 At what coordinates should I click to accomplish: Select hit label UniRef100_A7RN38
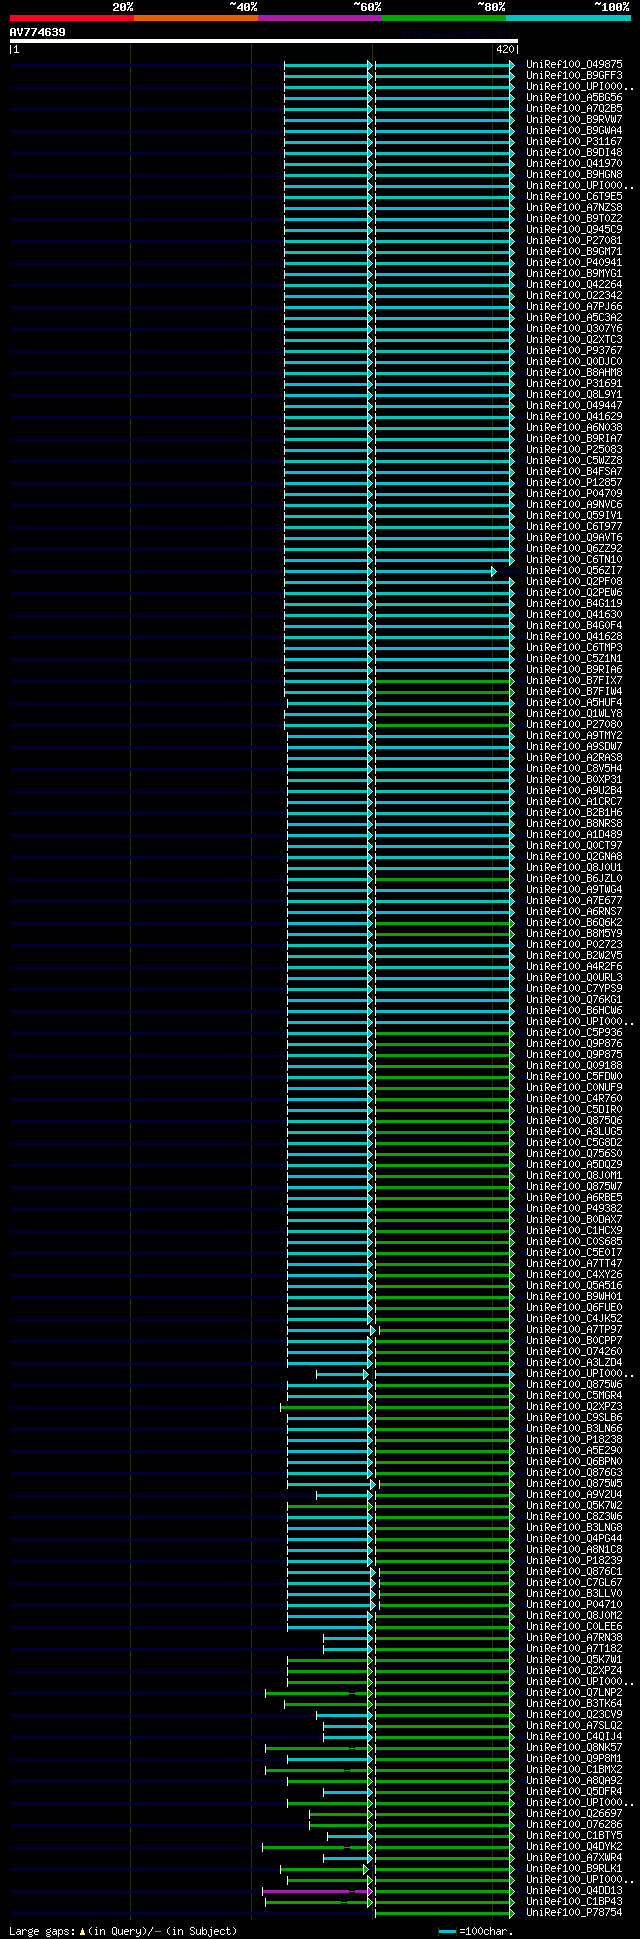[x=574, y=1638]
